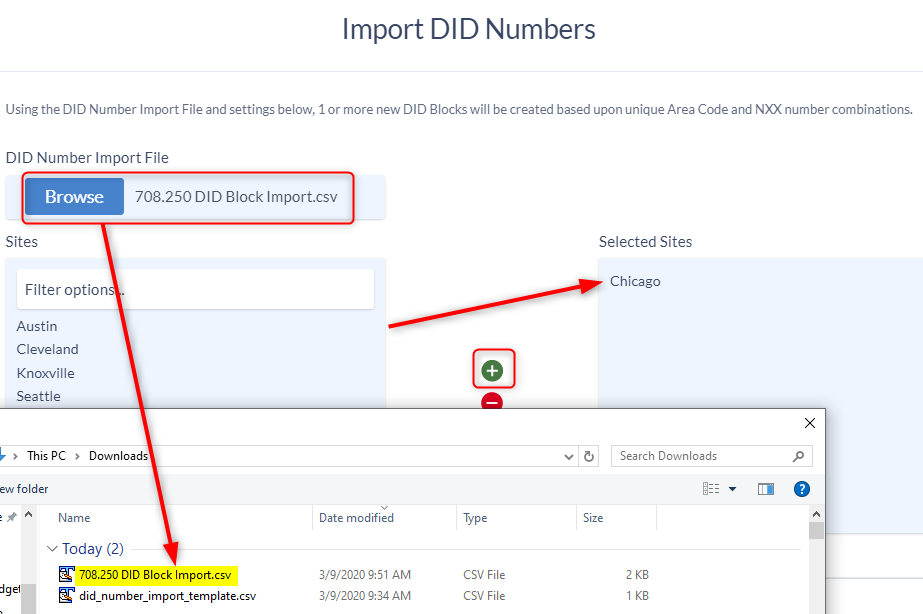The height and width of the screenshot is (614, 923).
Task: Sort files by Date modified column
Action: 356,517
